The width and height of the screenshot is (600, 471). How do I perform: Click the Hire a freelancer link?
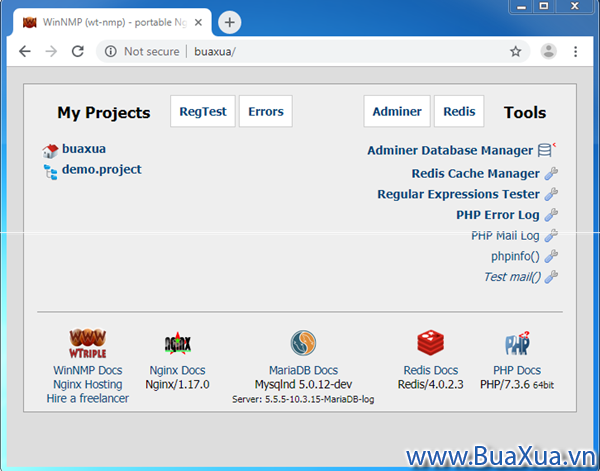click(88, 398)
